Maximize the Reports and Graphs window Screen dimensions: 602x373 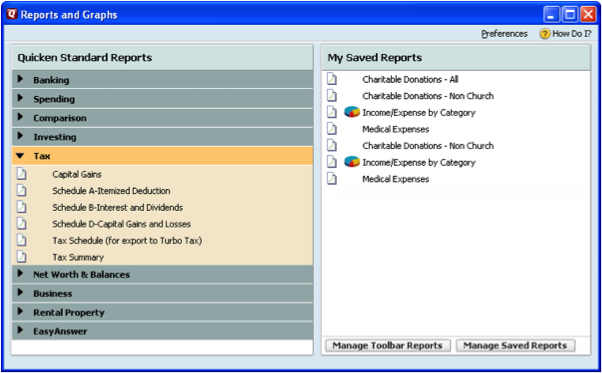pos(570,15)
